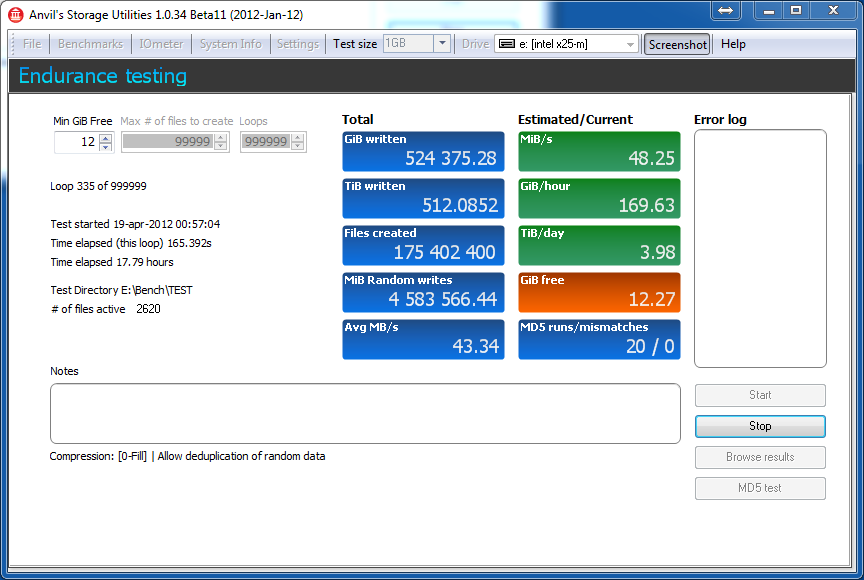Click the drive icon in the Drive selector
The height and width of the screenshot is (580, 864).
(x=507, y=44)
